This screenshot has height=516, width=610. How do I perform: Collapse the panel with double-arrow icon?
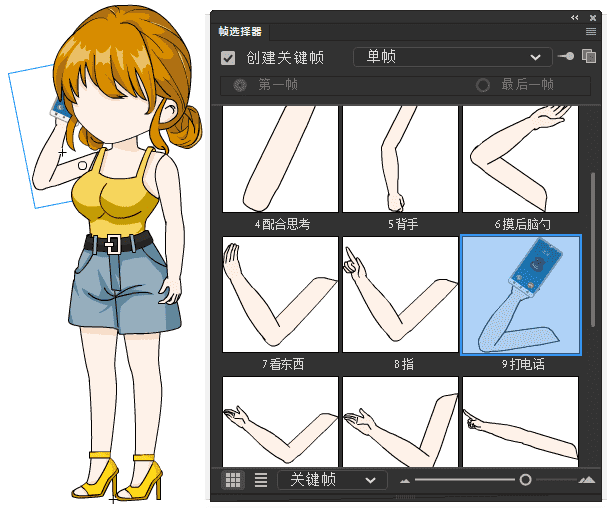pos(574,18)
